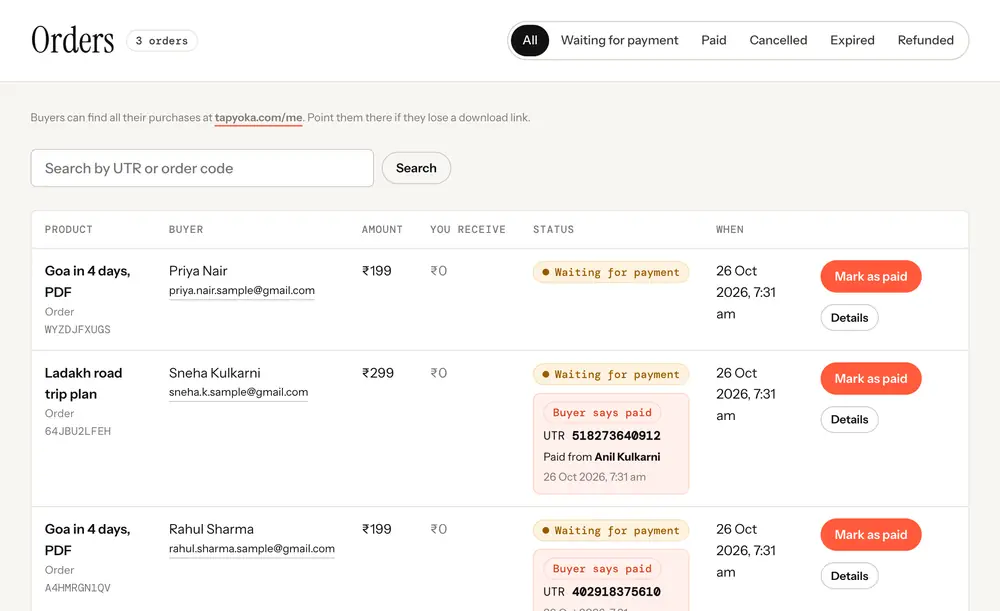This screenshot has height=611, width=1000.
Task: Click the PRODUCT column header
Action: [68, 230]
